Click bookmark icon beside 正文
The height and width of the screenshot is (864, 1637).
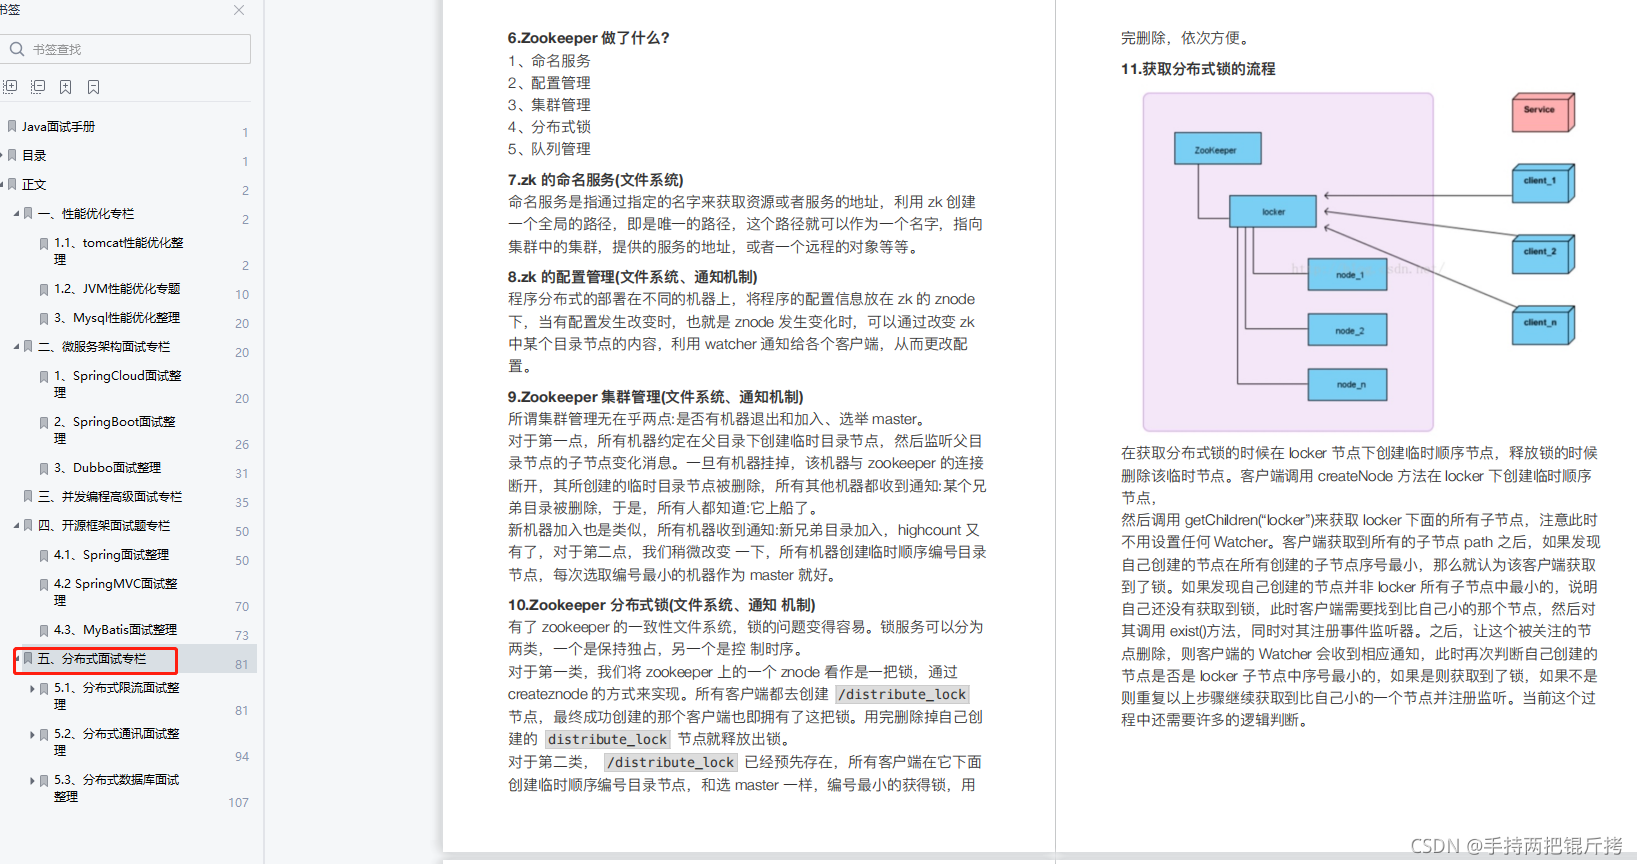pos(12,184)
